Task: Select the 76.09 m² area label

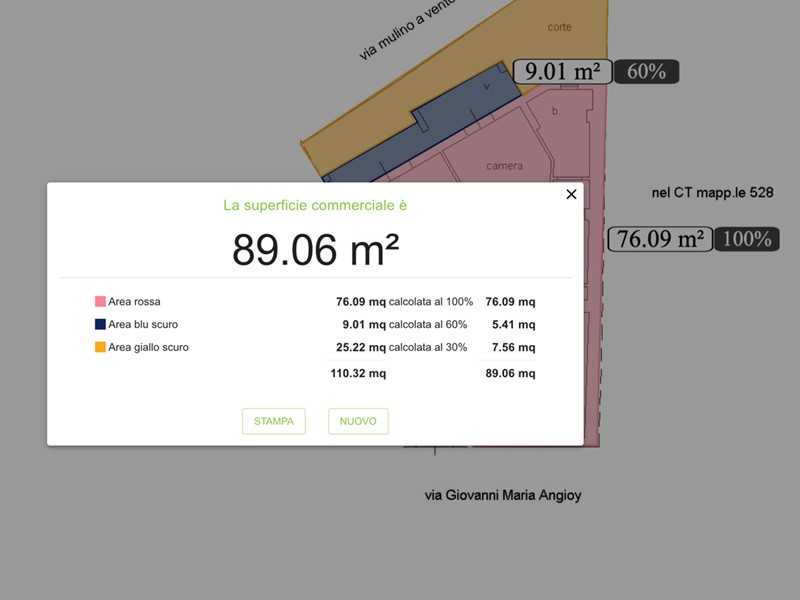Action: click(x=660, y=239)
